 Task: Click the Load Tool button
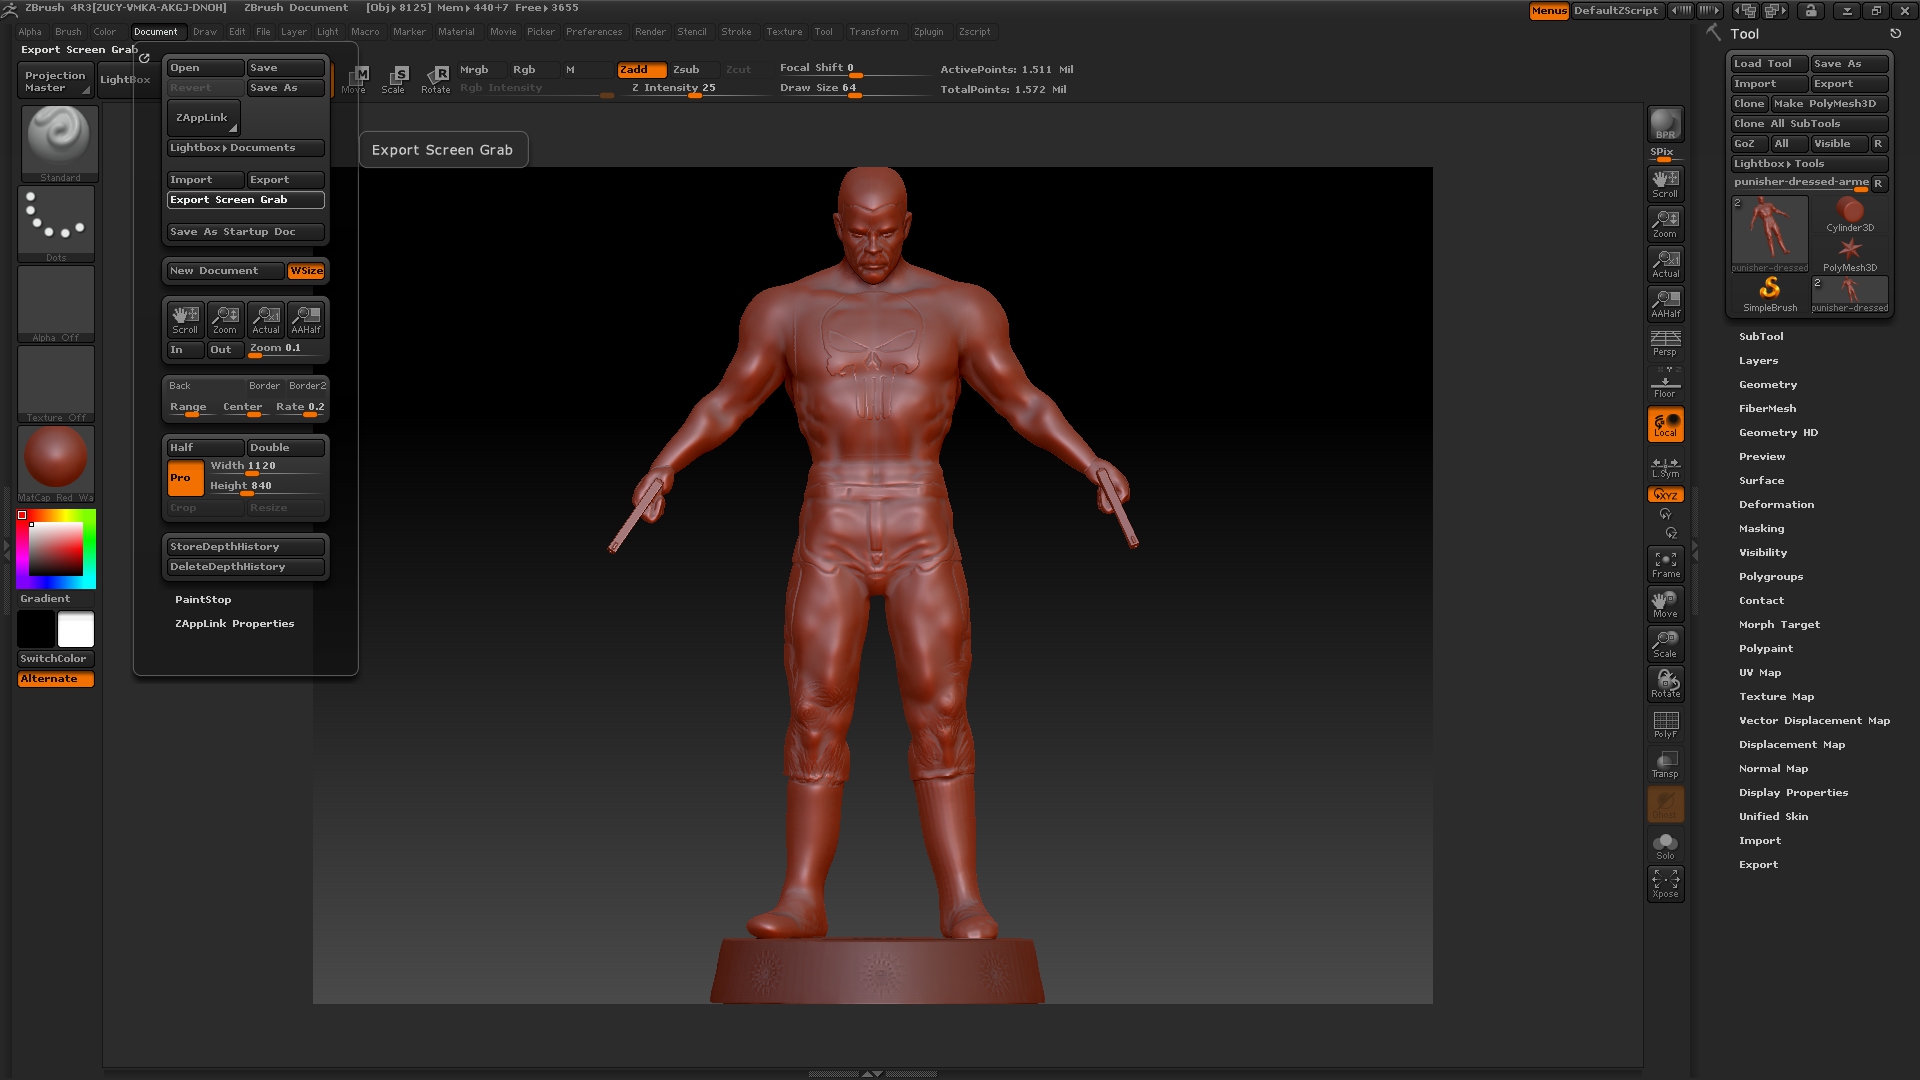(1770, 64)
